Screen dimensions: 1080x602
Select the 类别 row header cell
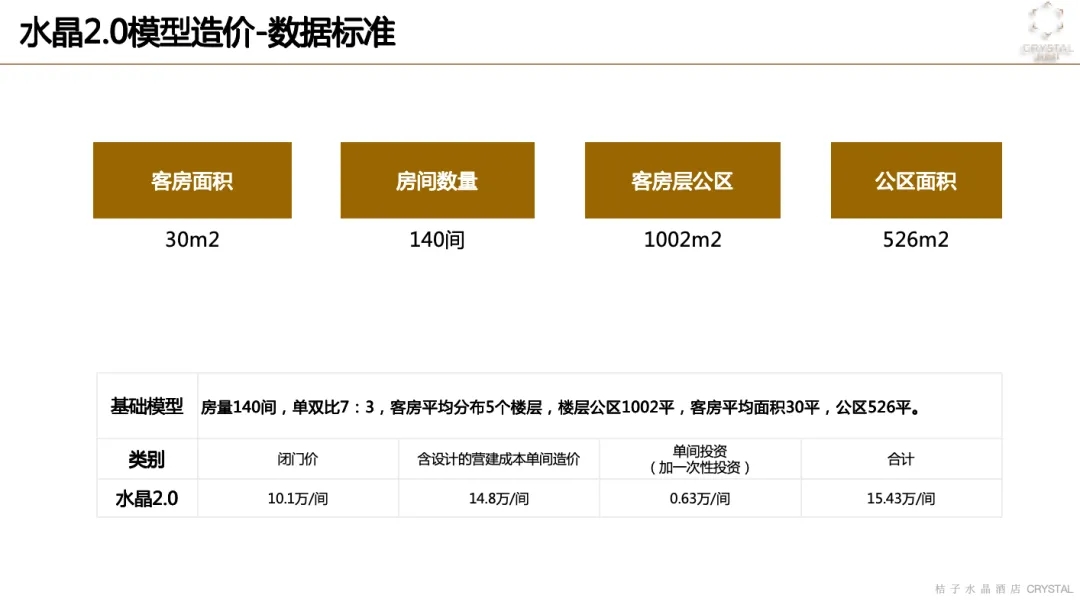(x=147, y=459)
